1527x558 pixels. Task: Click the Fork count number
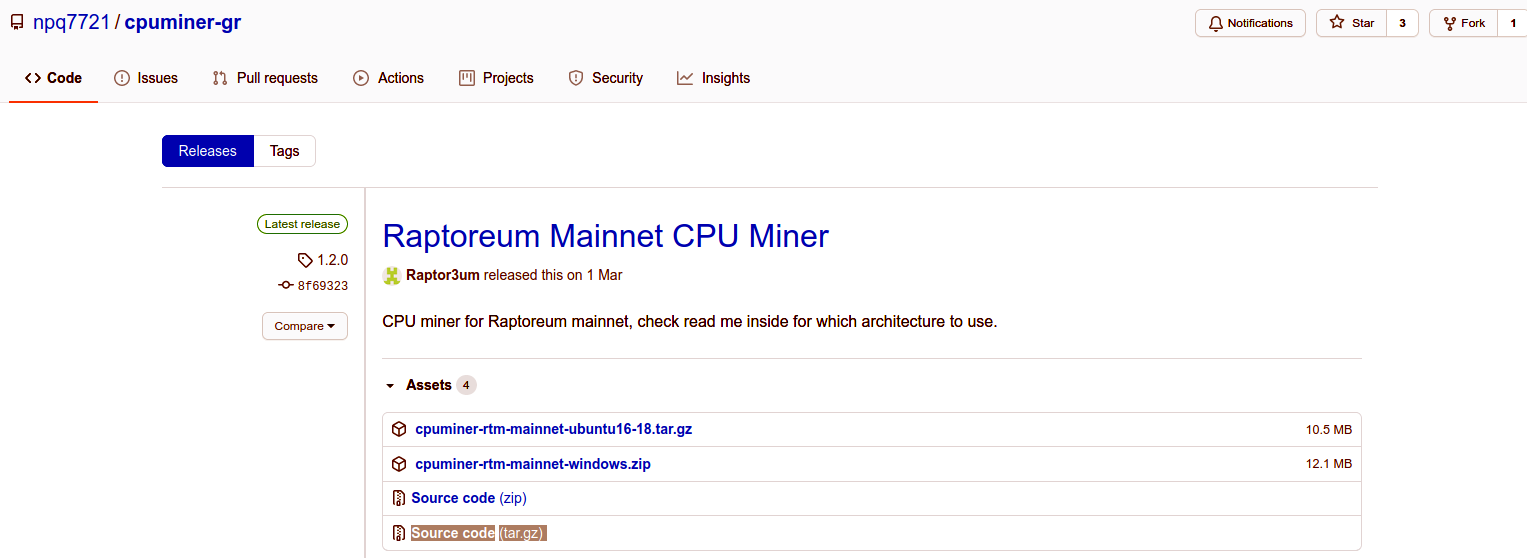coord(1512,23)
